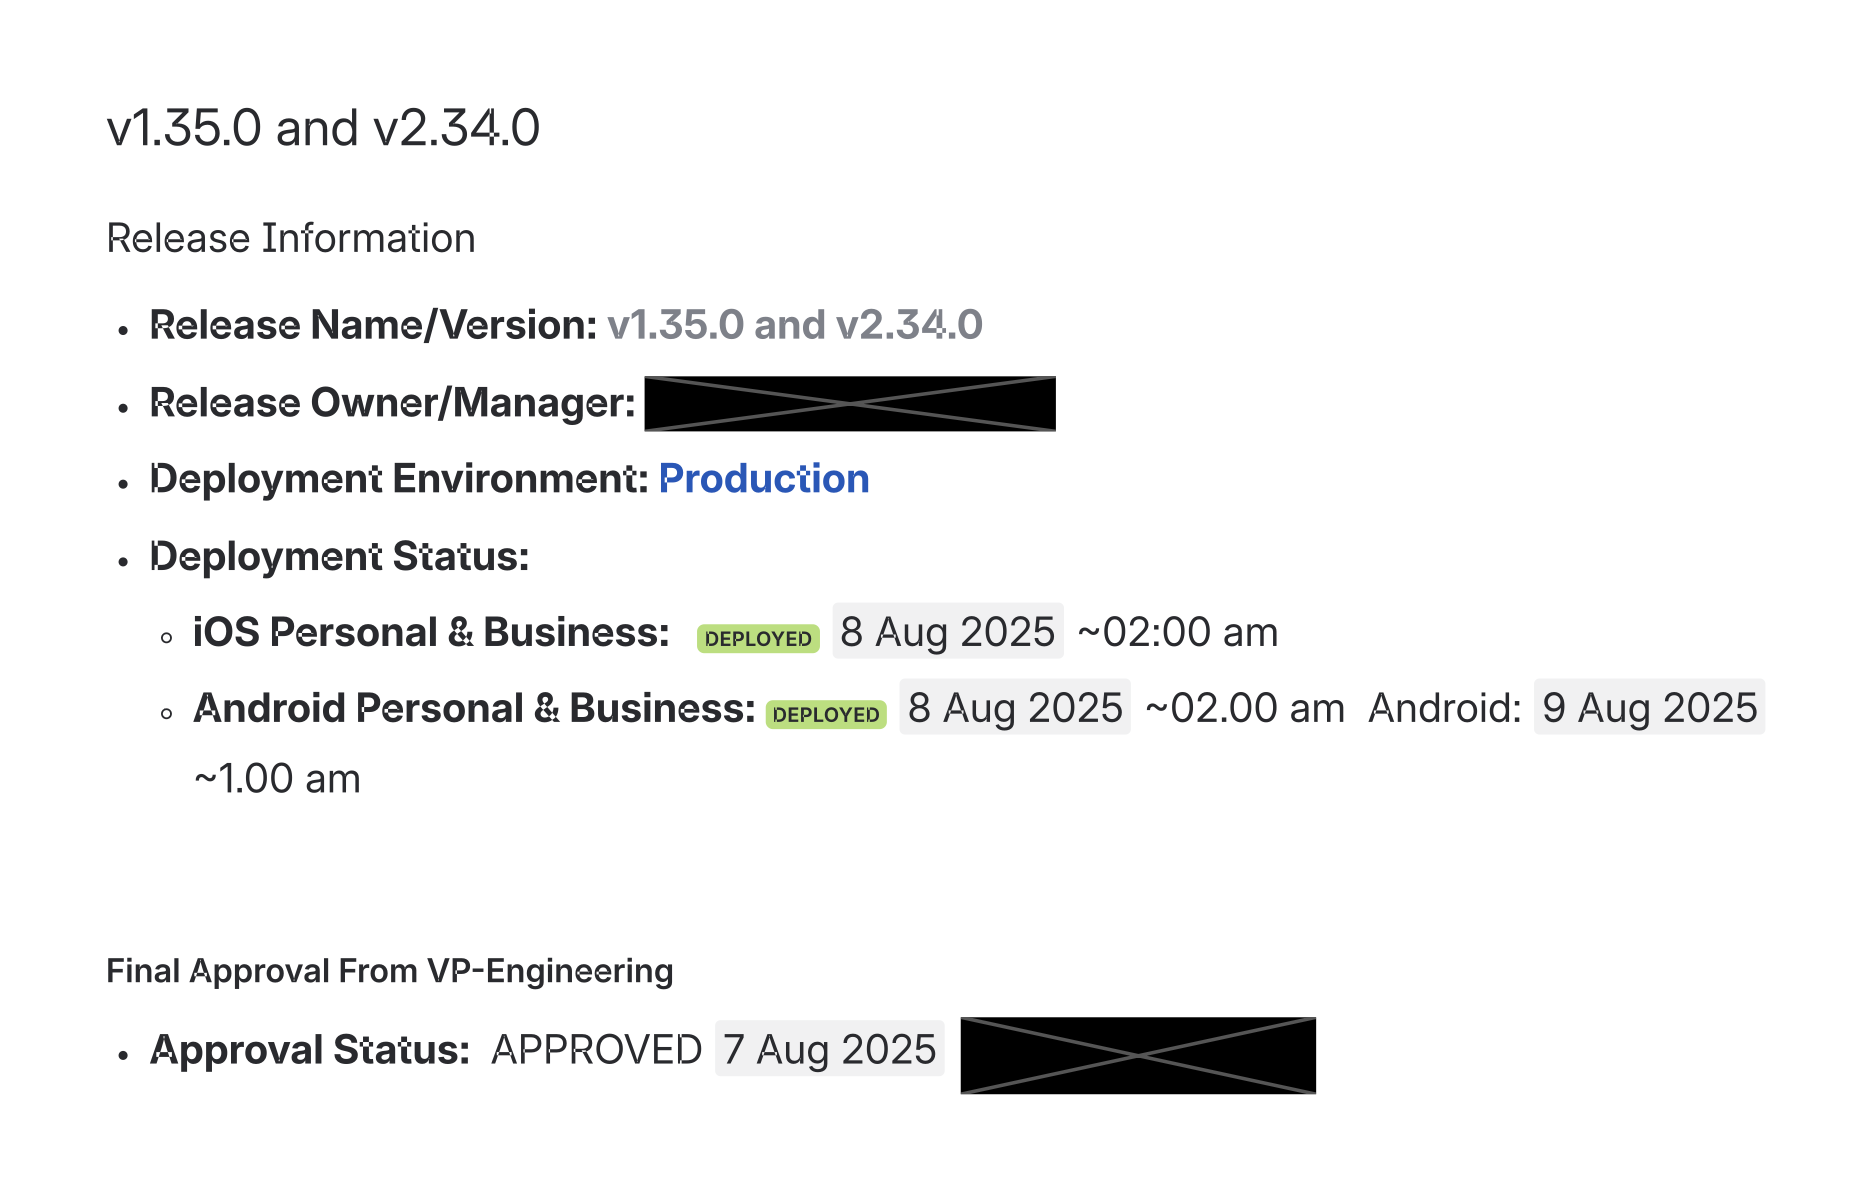Screen dimensions: 1860x1186
Task: Click the gray version text v1.35.0 and v2.34.0
Action: click(x=795, y=325)
